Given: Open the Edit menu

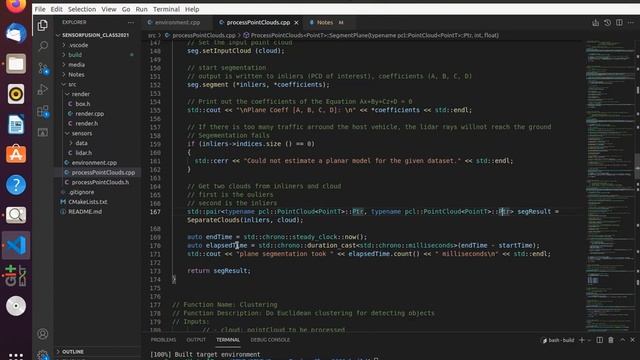Looking at the screenshot, I should [x=56, y=9].
